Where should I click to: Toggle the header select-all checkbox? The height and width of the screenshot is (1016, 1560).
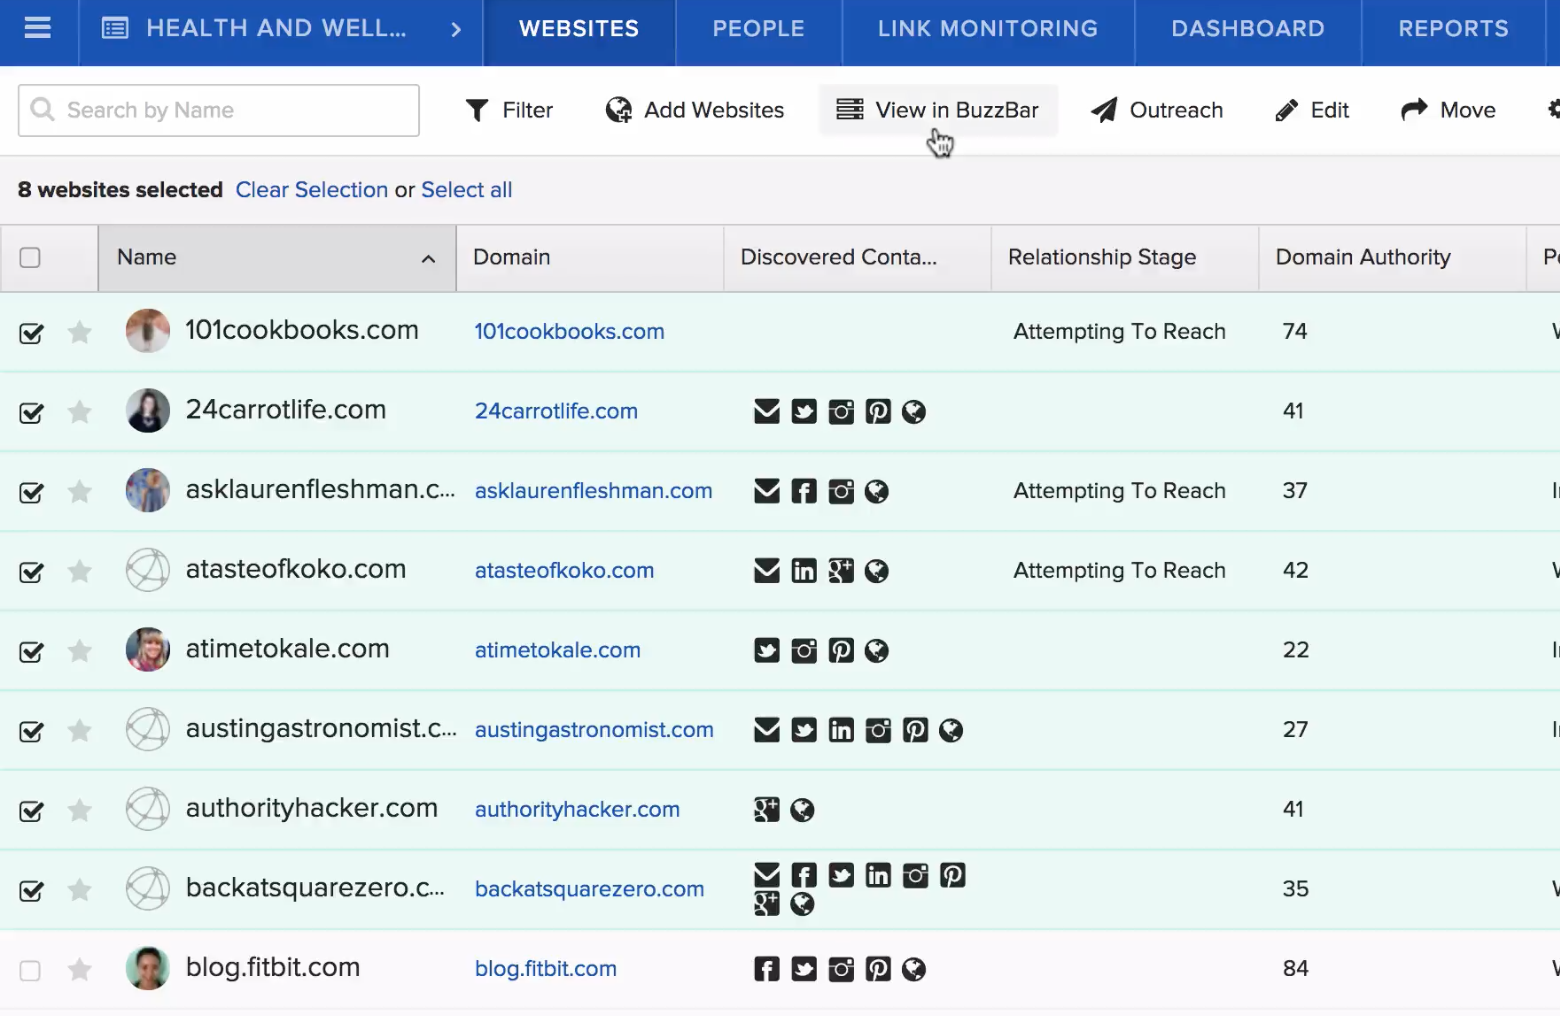(x=30, y=258)
